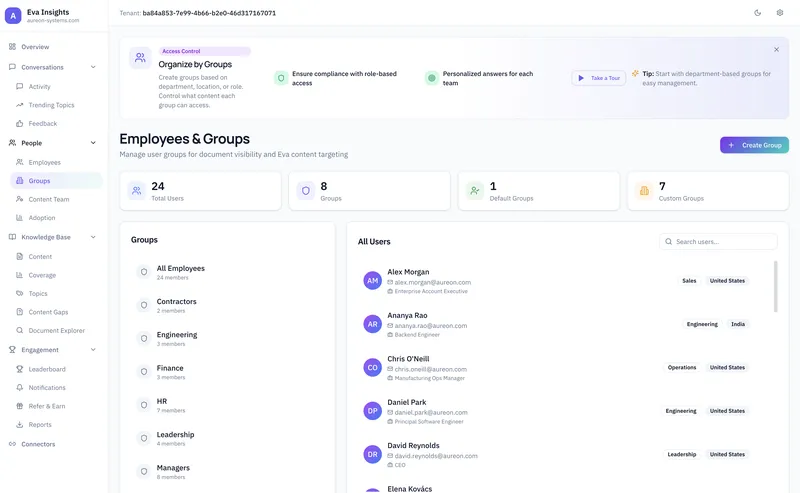Screen dimensions: 800x493
Task: Click Operations tag on Chris O'Neill
Action: 682,367
